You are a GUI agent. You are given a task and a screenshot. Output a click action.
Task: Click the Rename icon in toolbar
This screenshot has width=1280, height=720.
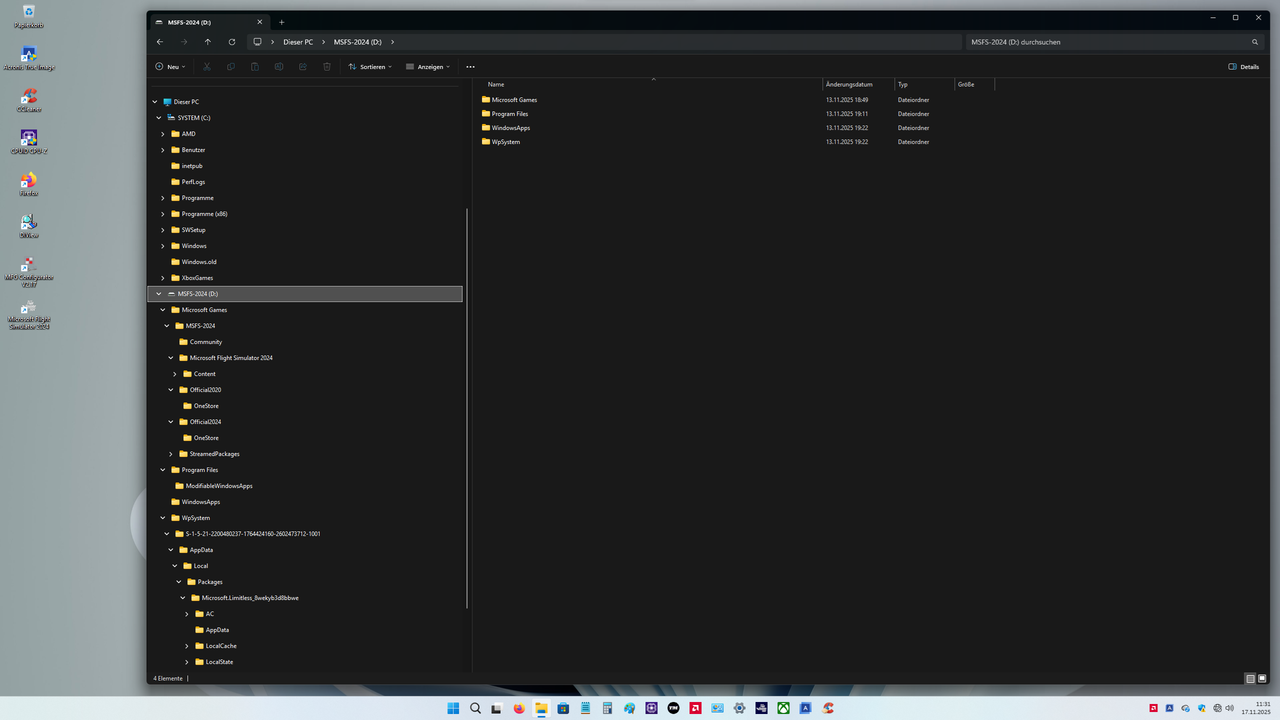(279, 67)
